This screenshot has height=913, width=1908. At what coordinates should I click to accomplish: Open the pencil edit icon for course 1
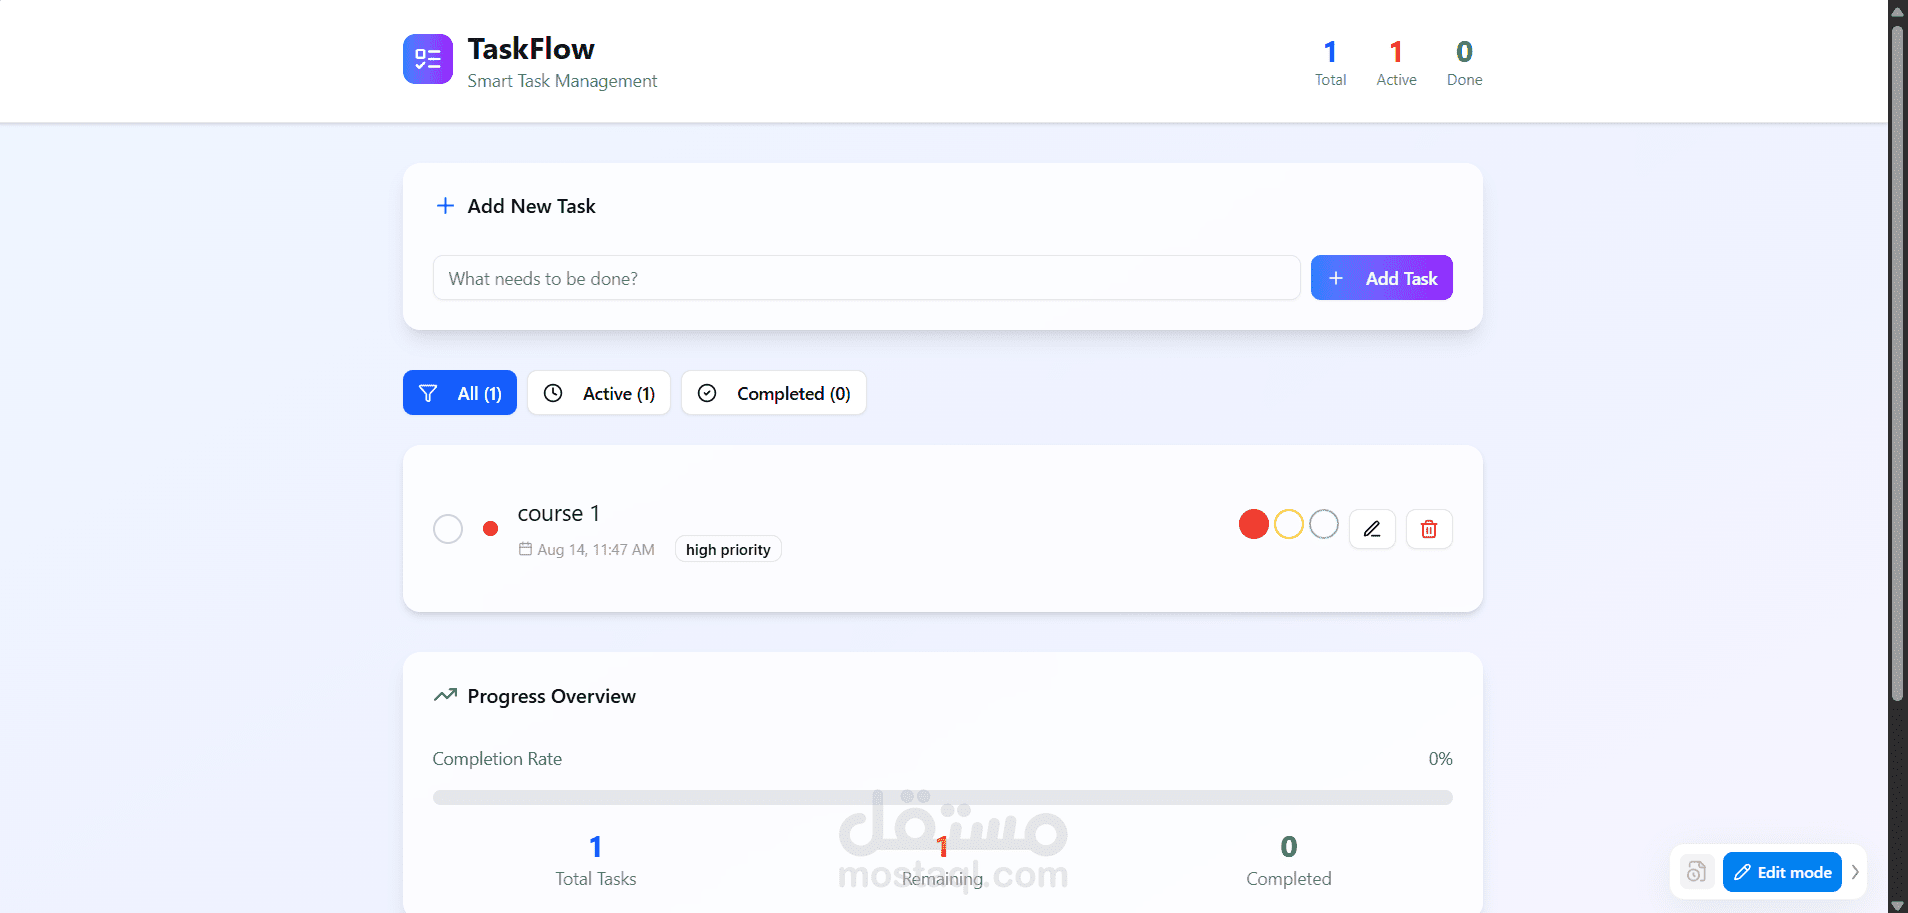tap(1372, 528)
